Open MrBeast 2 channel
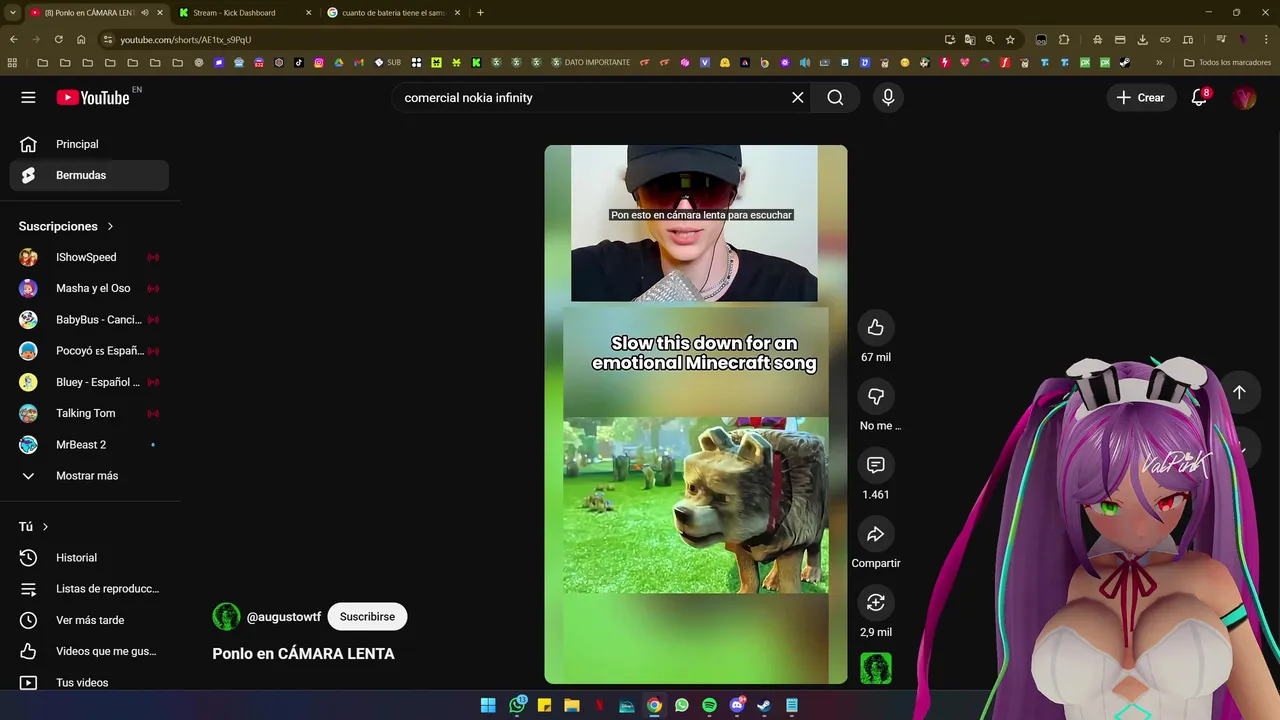Screen dimensions: 1280x720 click(x=90, y=444)
